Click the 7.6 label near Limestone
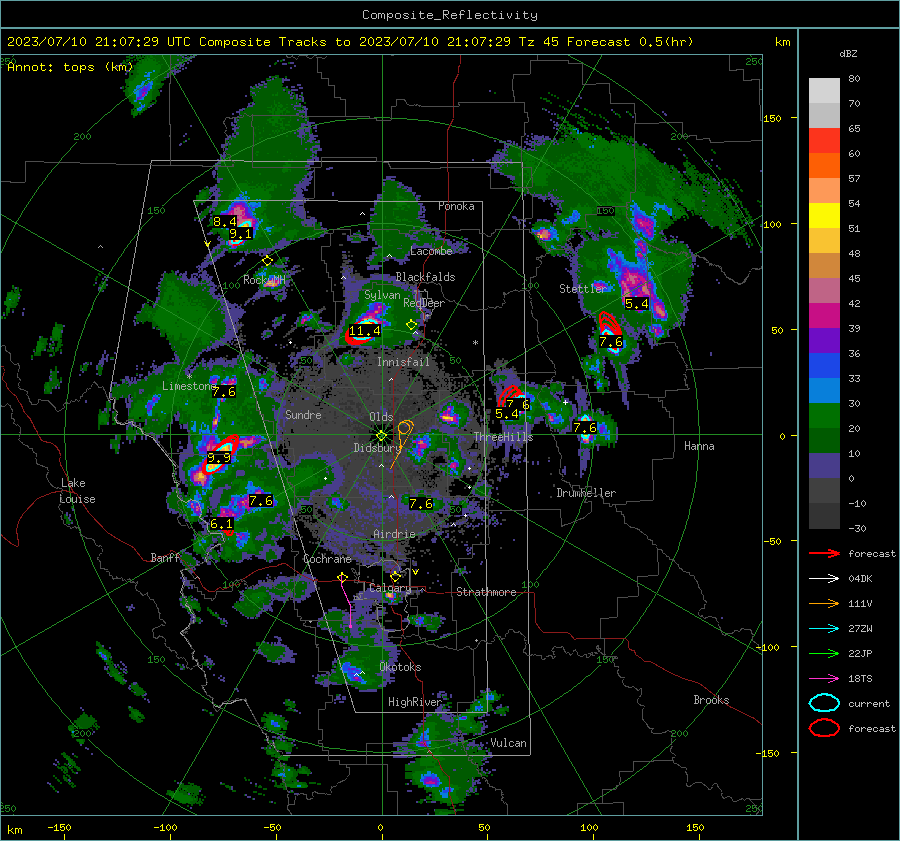This screenshot has width=900, height=841. point(224,392)
